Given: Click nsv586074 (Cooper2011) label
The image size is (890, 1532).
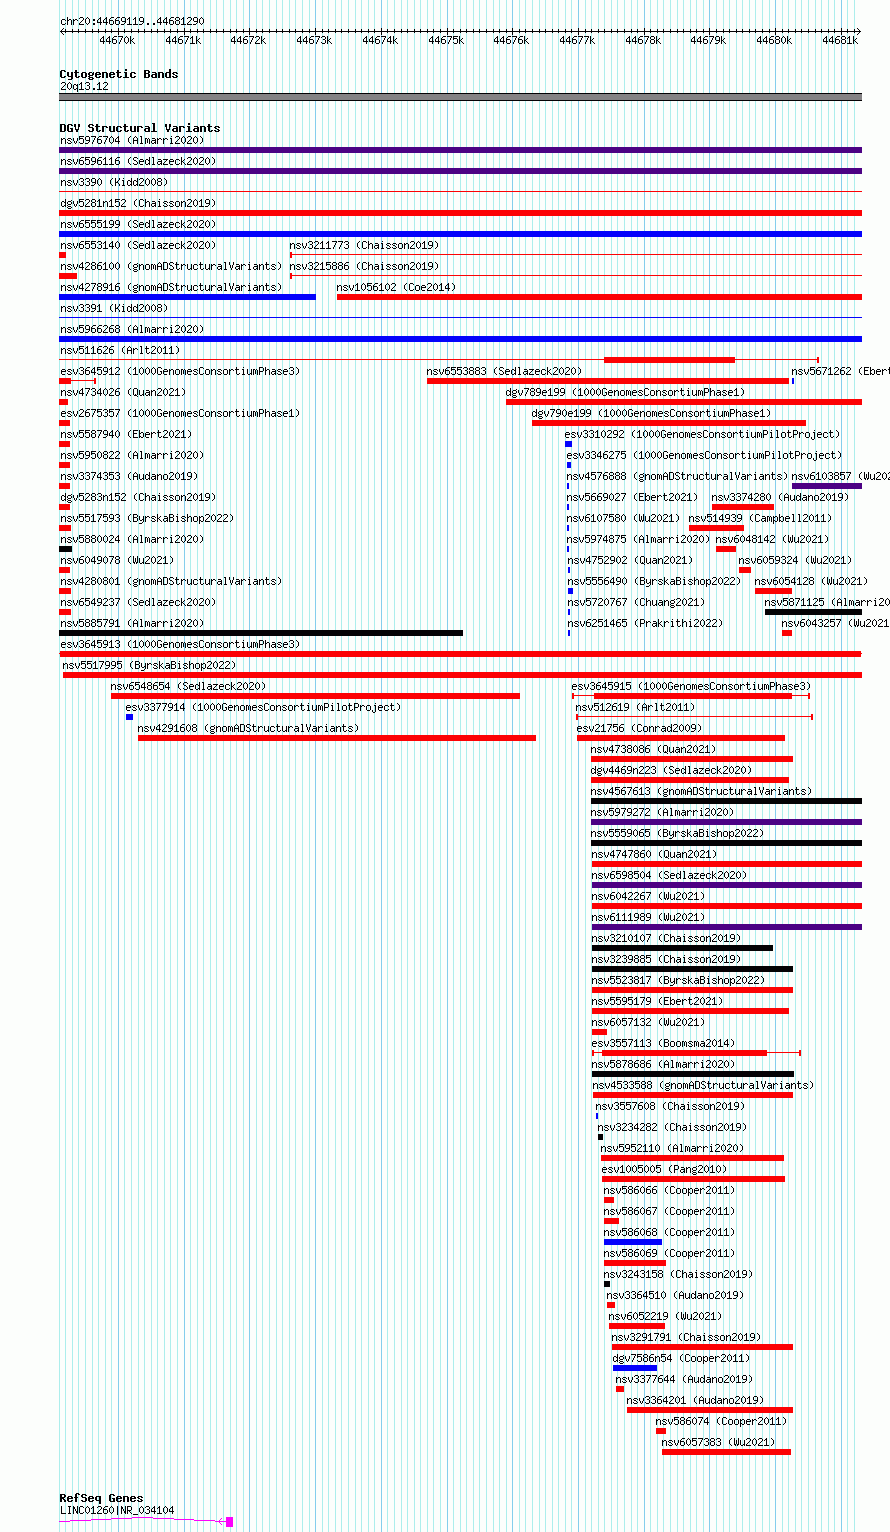Looking at the screenshot, I should (x=722, y=1421).
